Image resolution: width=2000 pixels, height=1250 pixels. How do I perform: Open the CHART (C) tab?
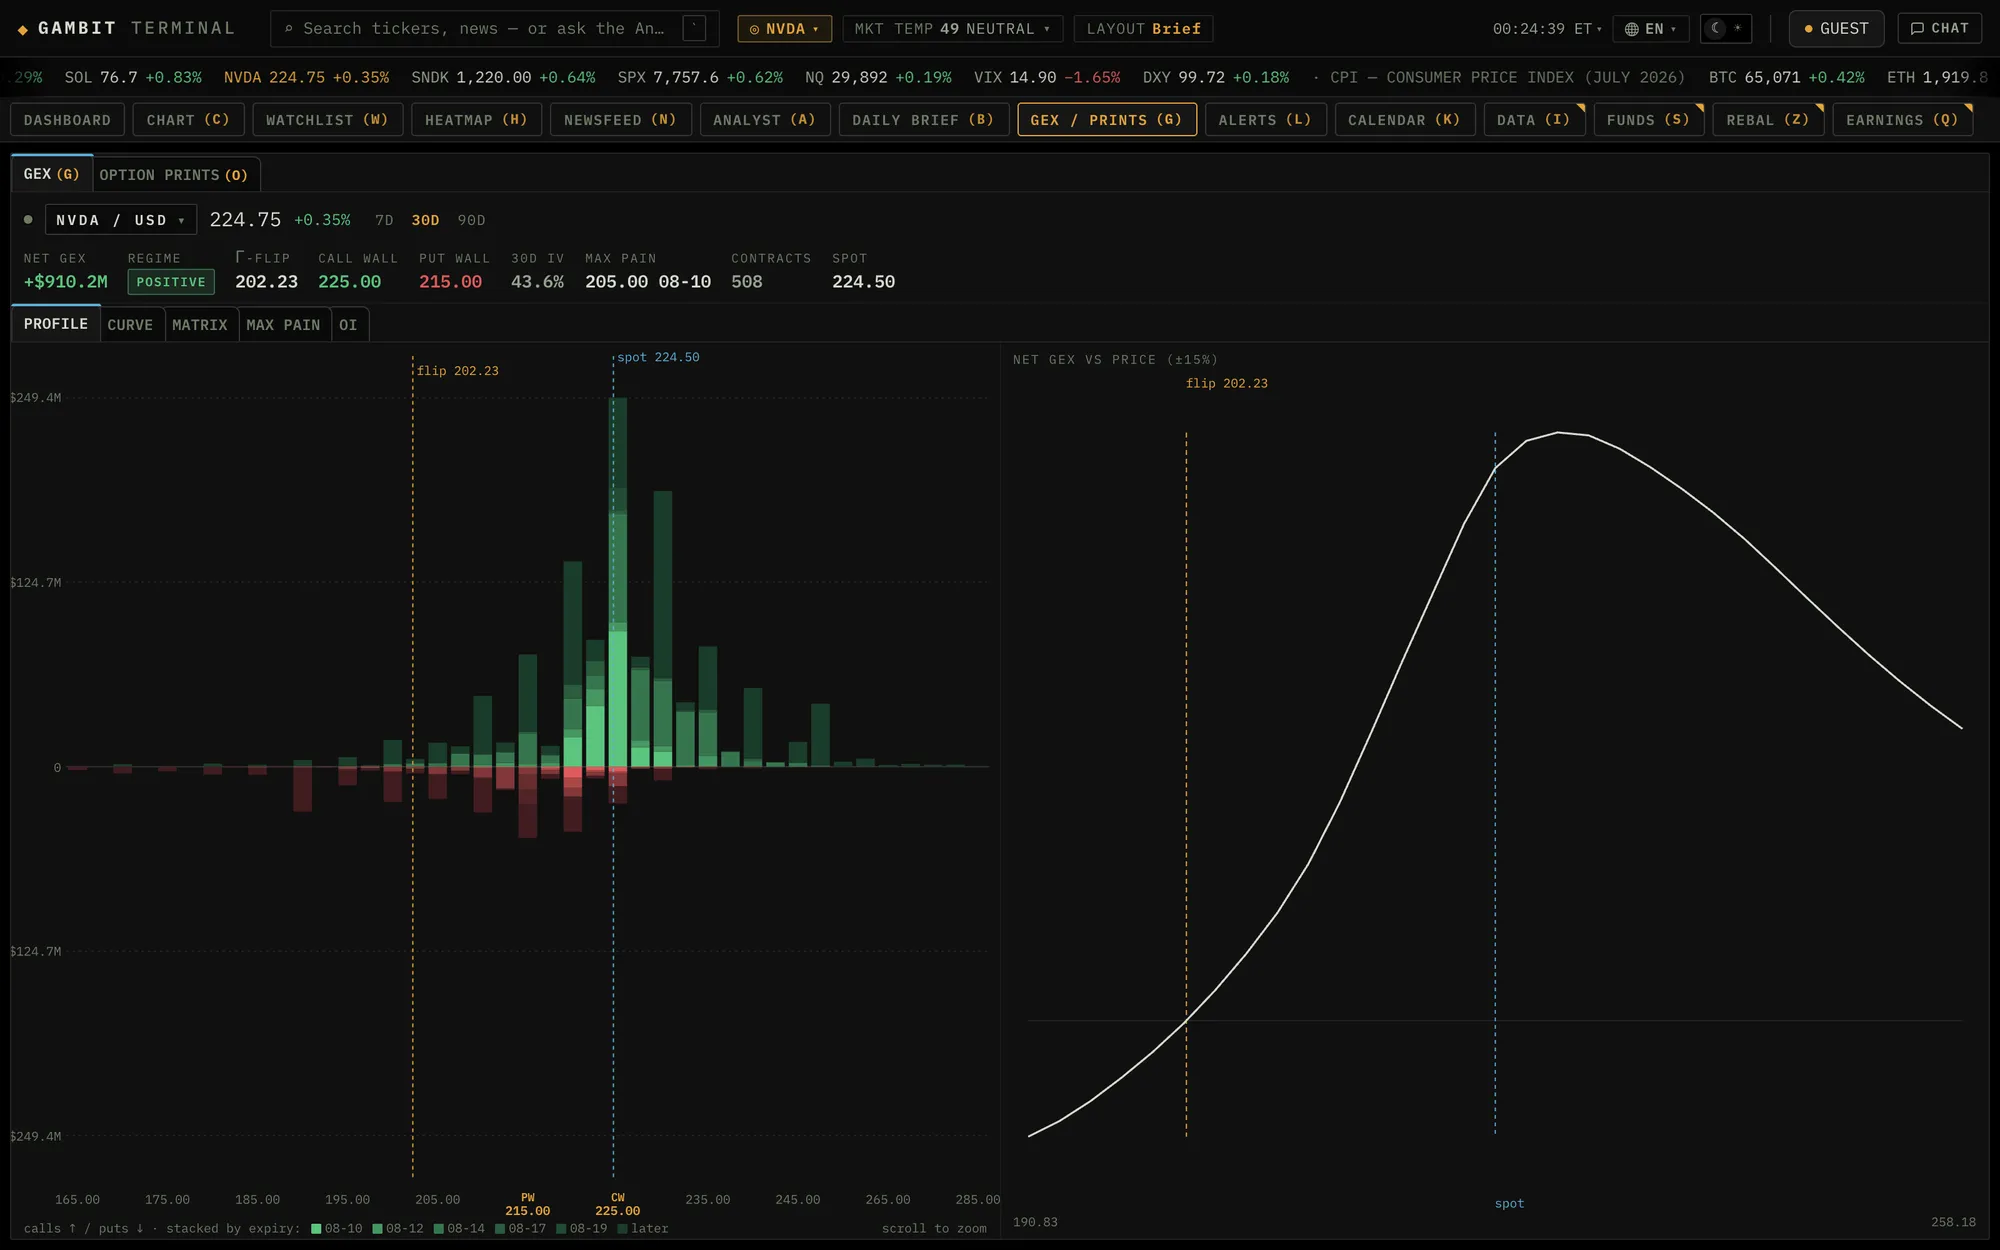pos(188,120)
